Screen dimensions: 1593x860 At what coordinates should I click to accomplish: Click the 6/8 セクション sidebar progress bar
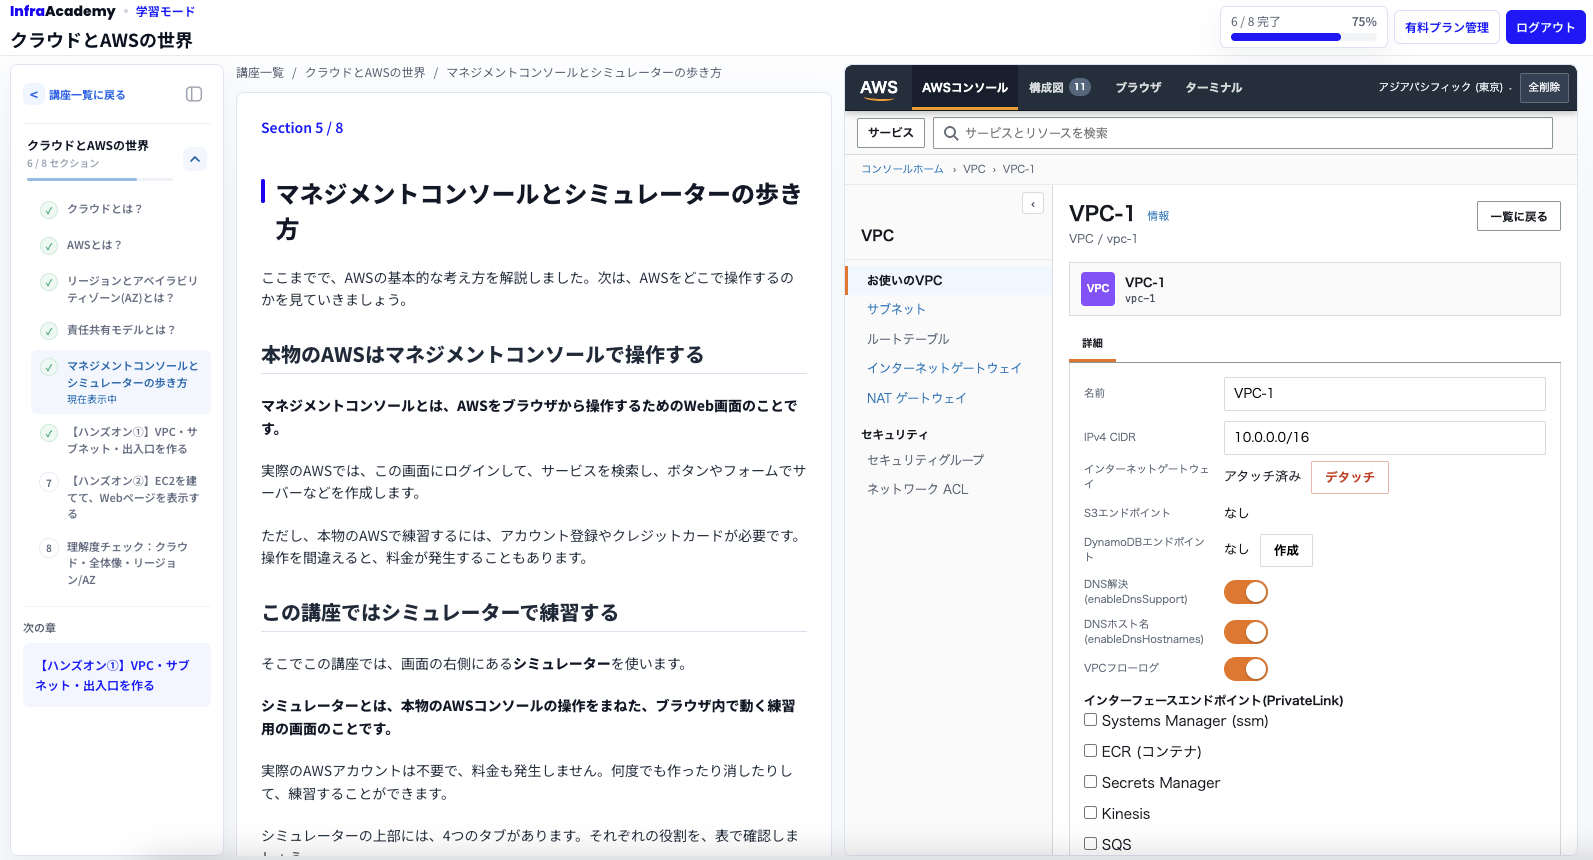pos(100,179)
